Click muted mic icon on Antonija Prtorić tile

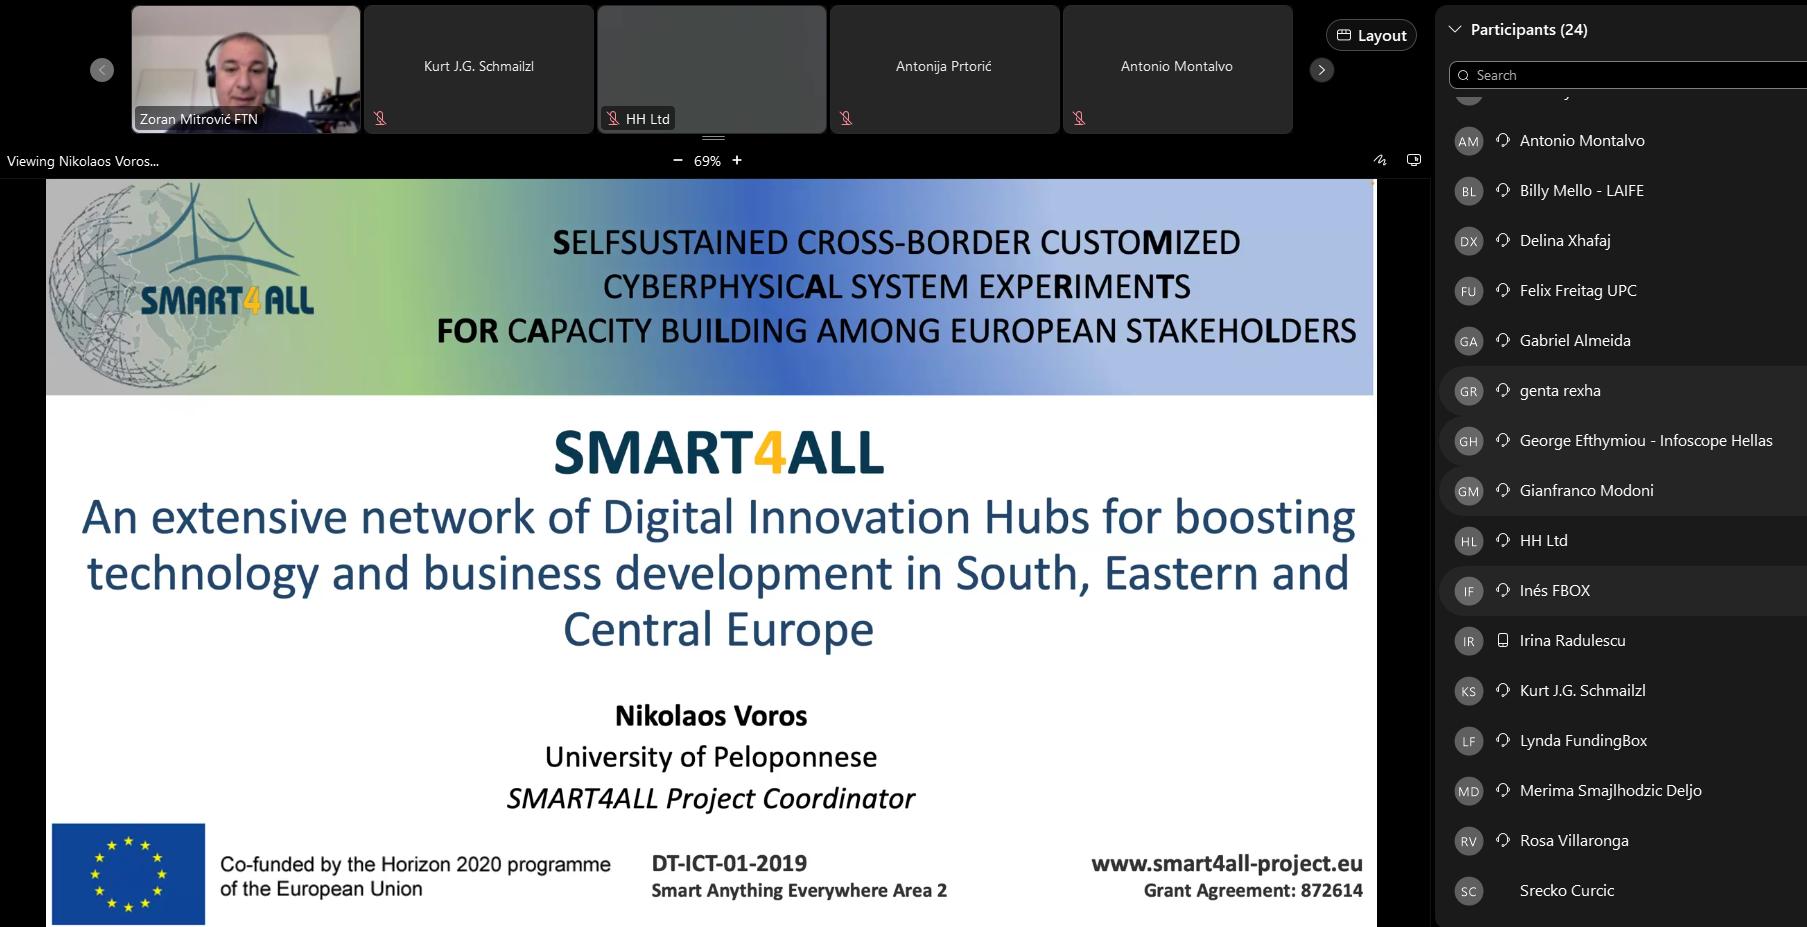pyautogui.click(x=846, y=118)
